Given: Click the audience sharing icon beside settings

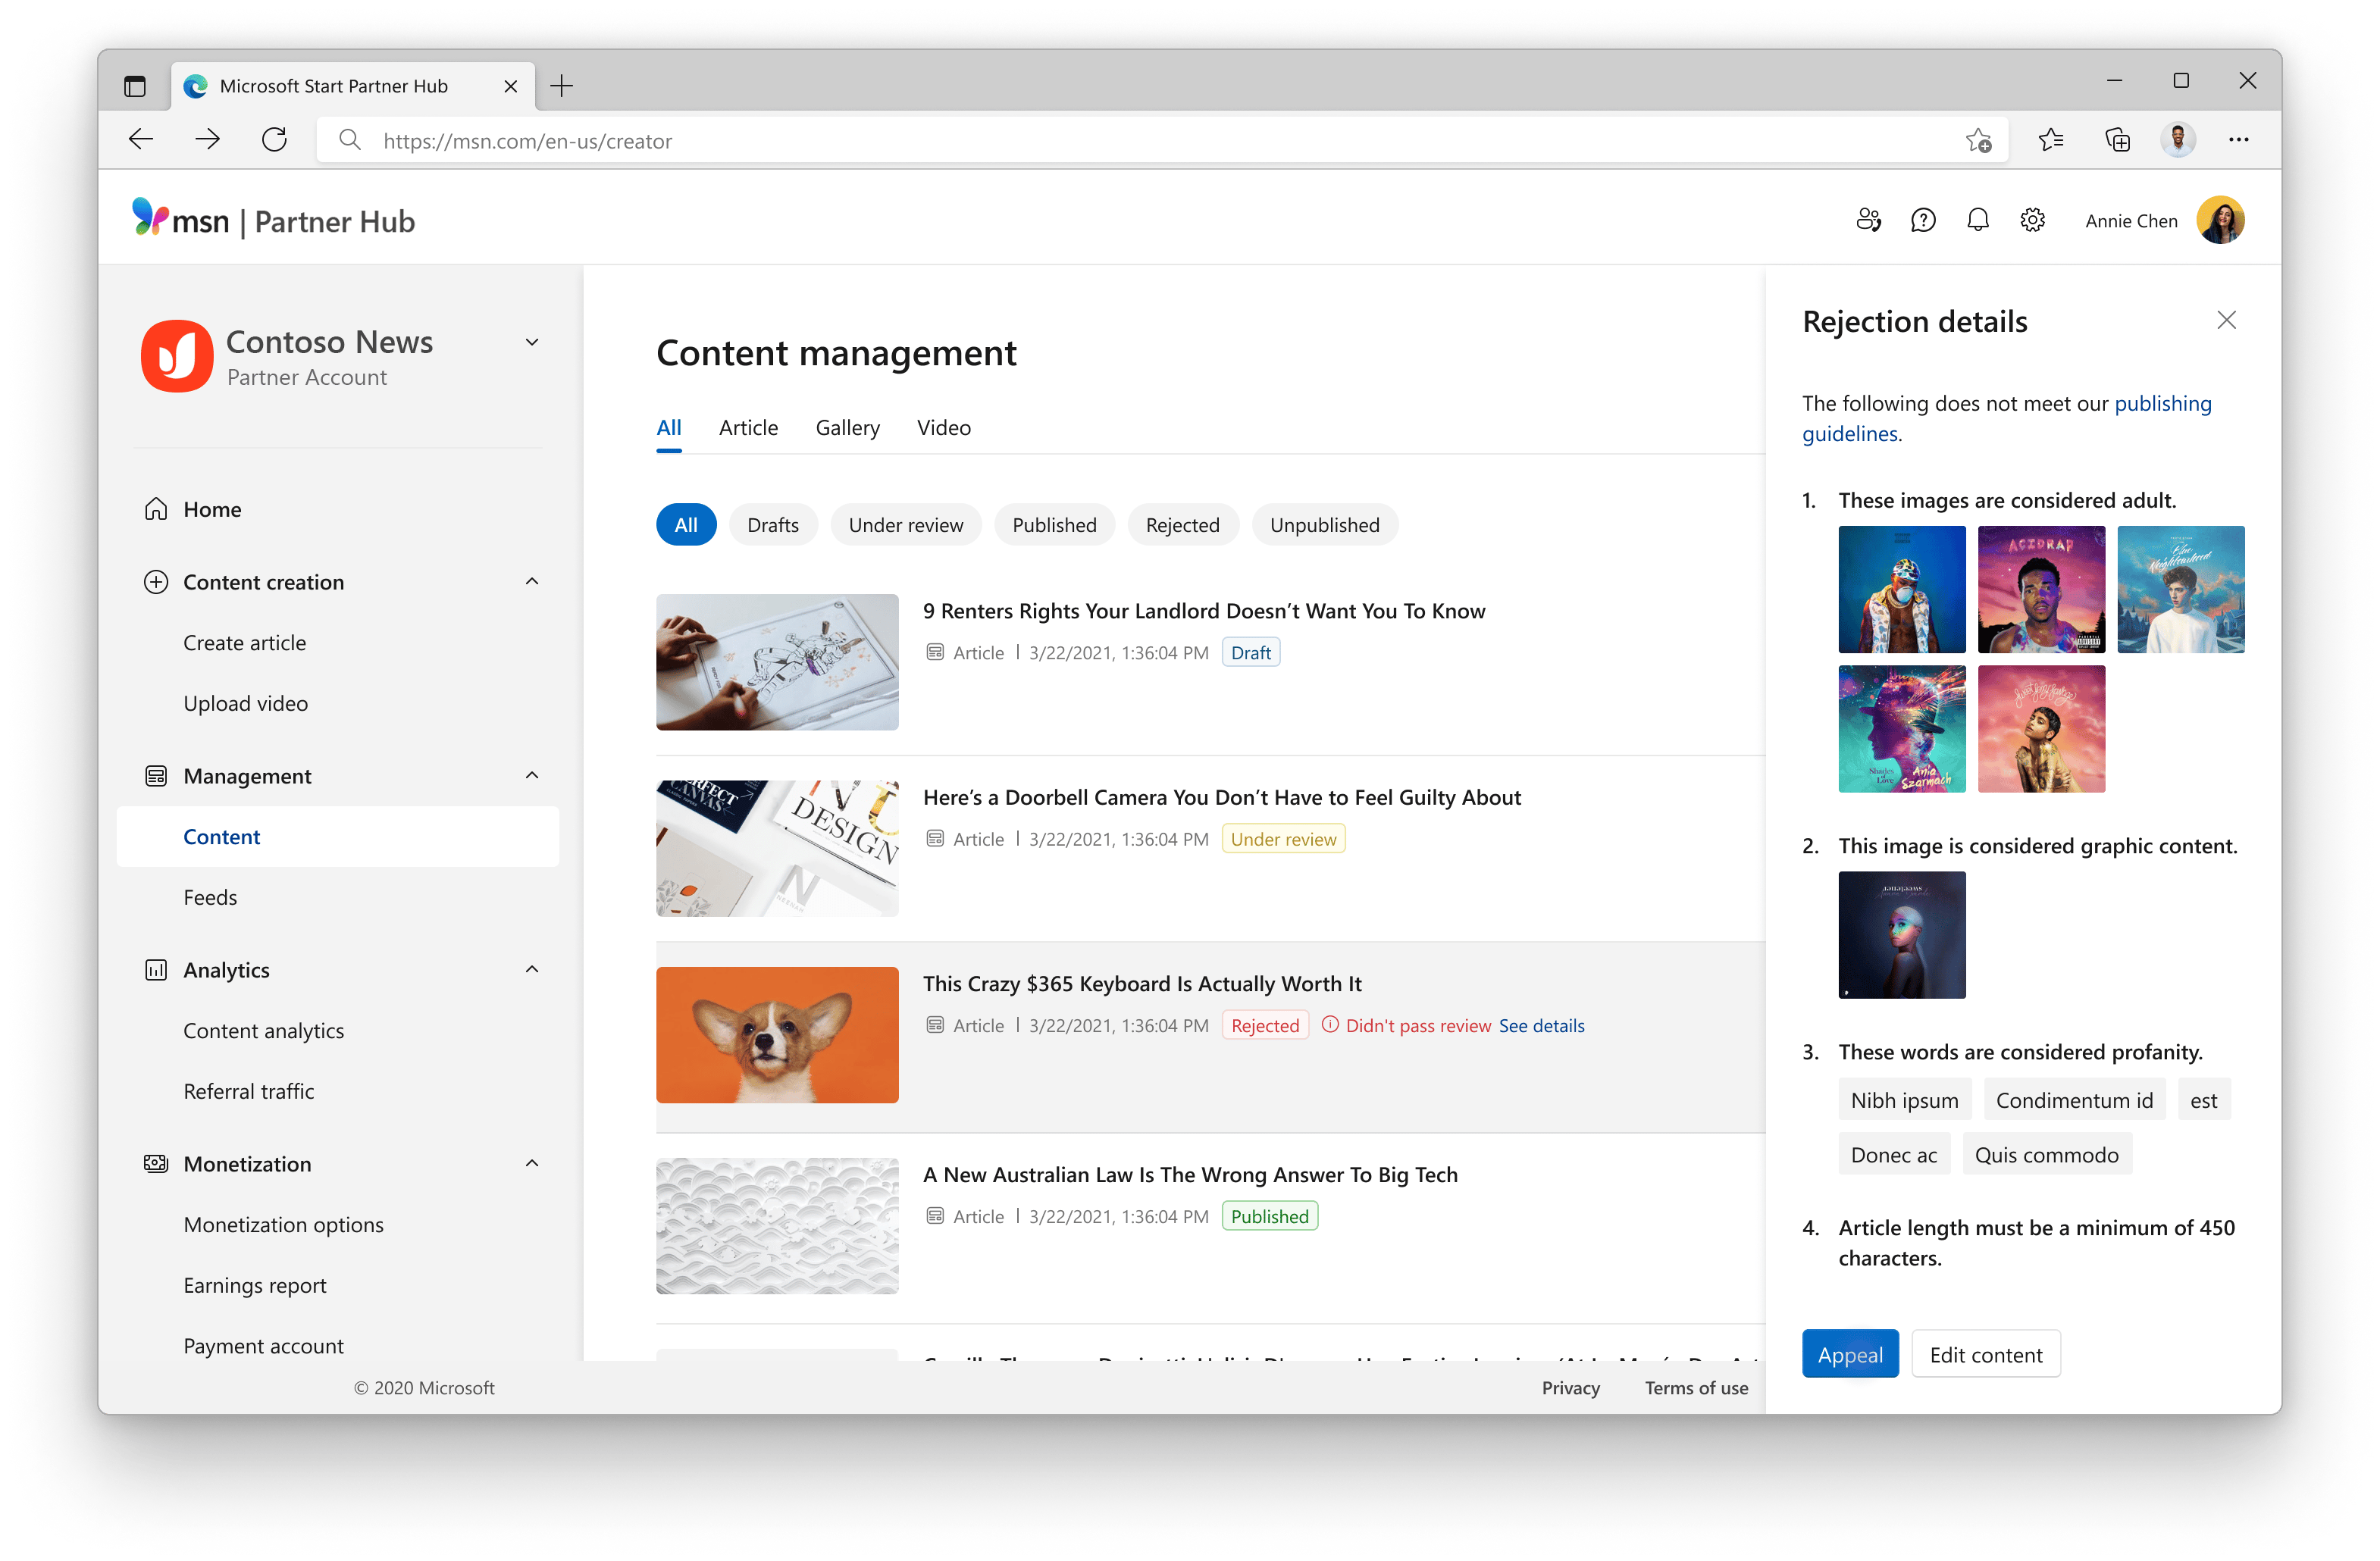Looking at the screenshot, I should pyautogui.click(x=1869, y=220).
